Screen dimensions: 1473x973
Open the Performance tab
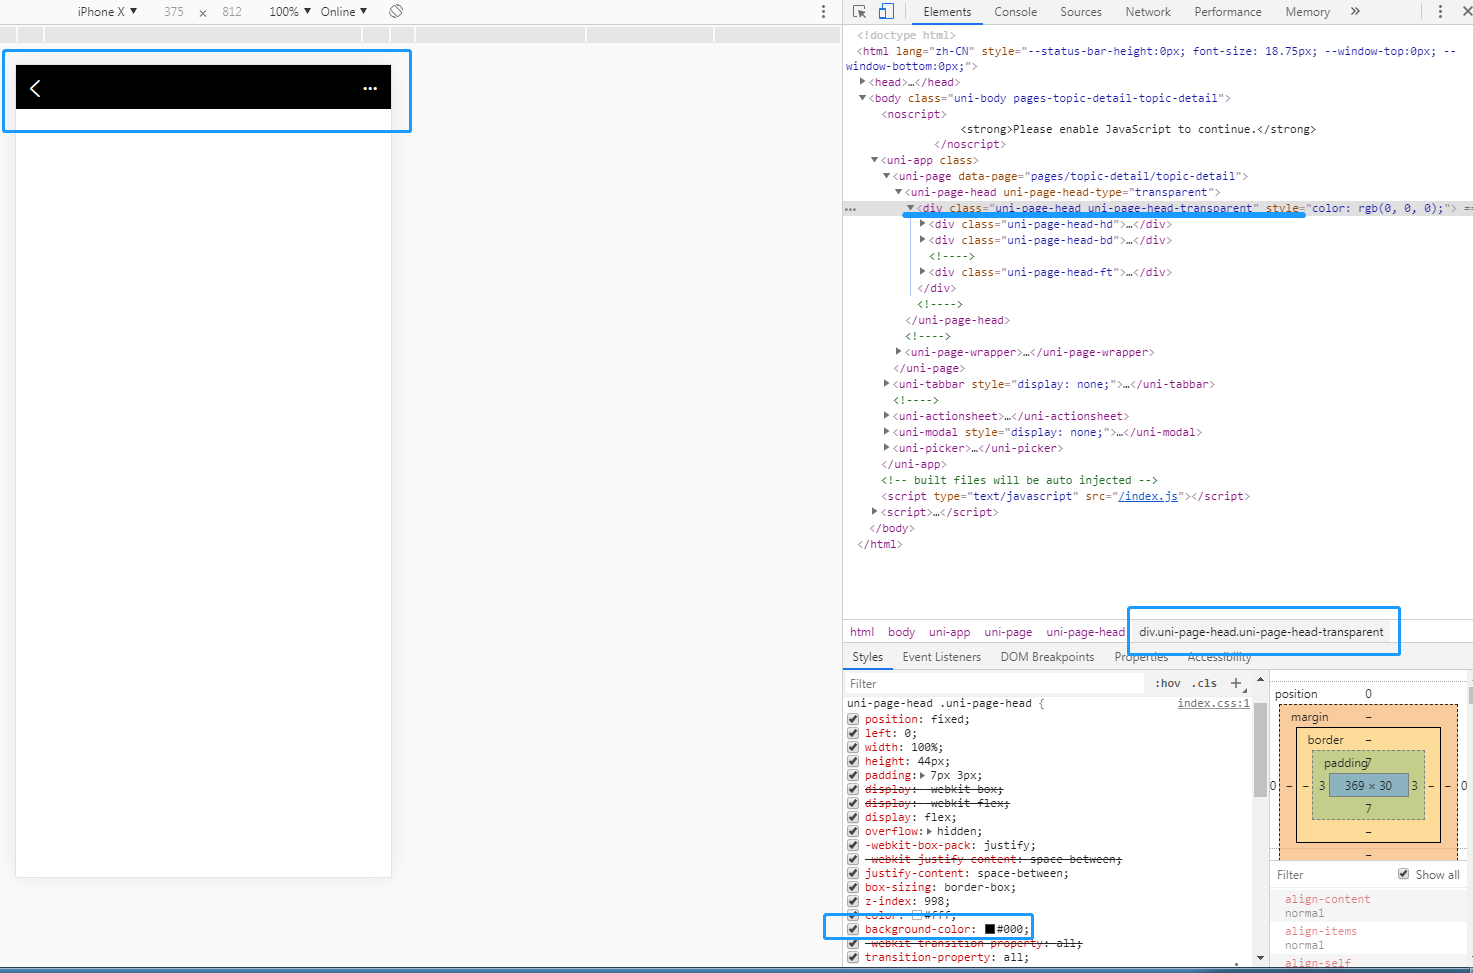coord(1228,12)
